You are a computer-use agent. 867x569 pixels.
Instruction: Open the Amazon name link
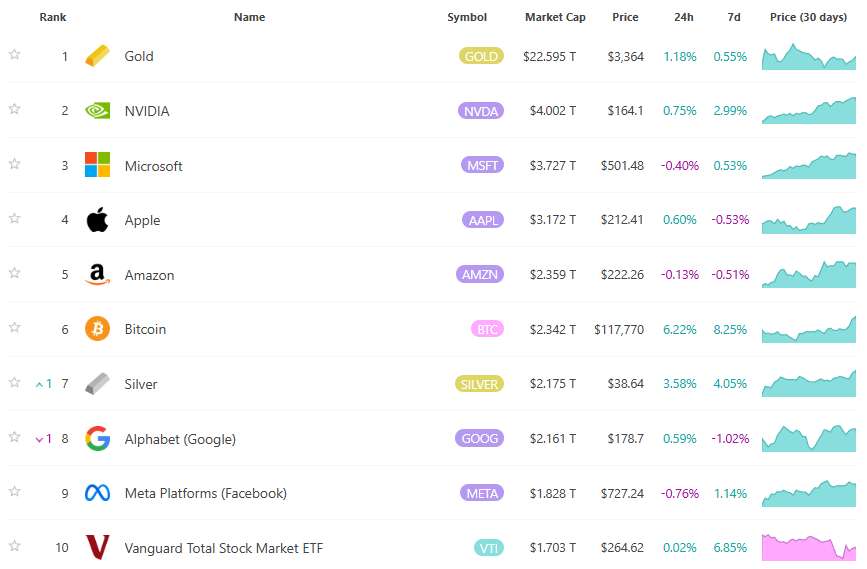coord(149,275)
